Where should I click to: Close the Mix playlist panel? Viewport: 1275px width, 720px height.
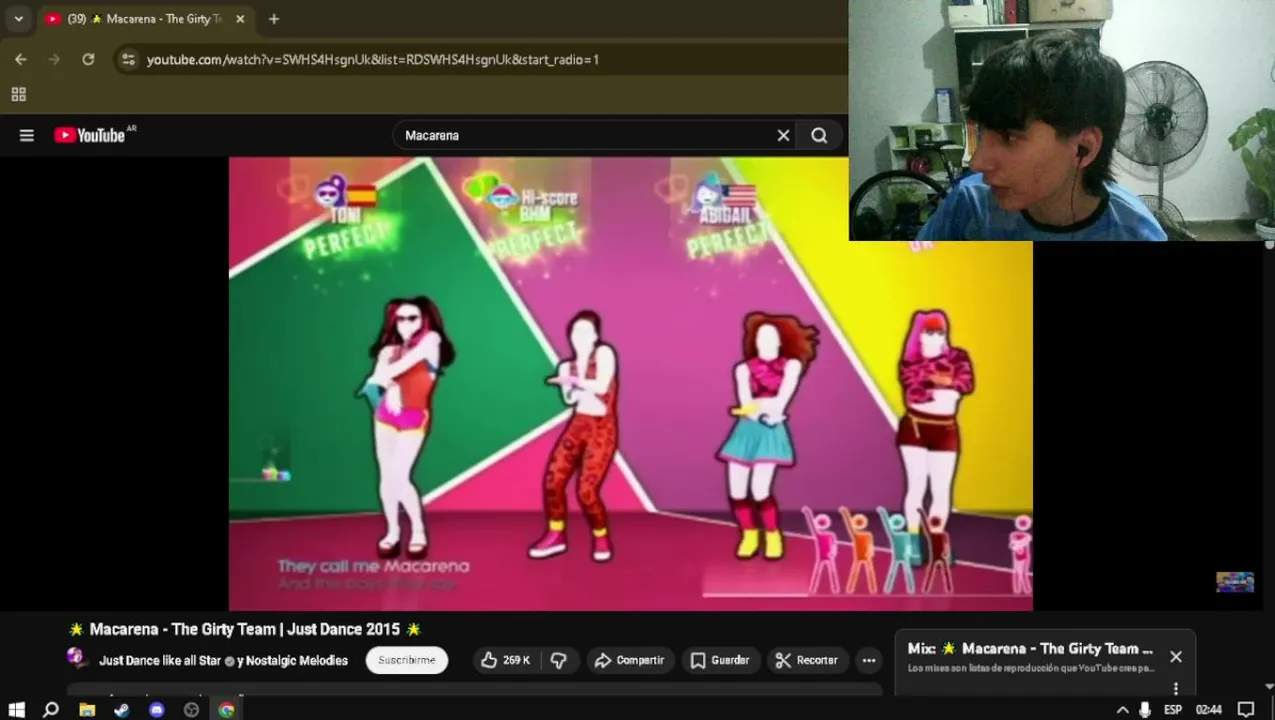1176,657
